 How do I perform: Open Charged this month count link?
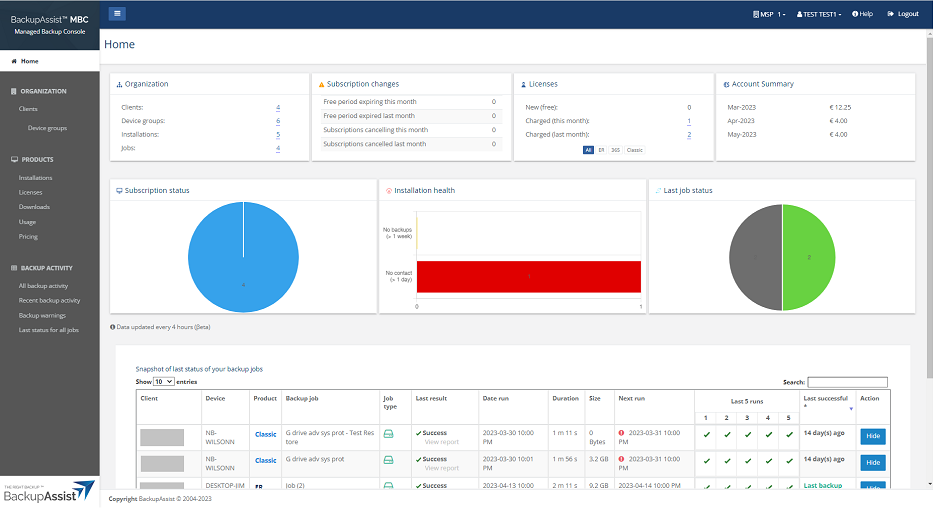point(689,121)
